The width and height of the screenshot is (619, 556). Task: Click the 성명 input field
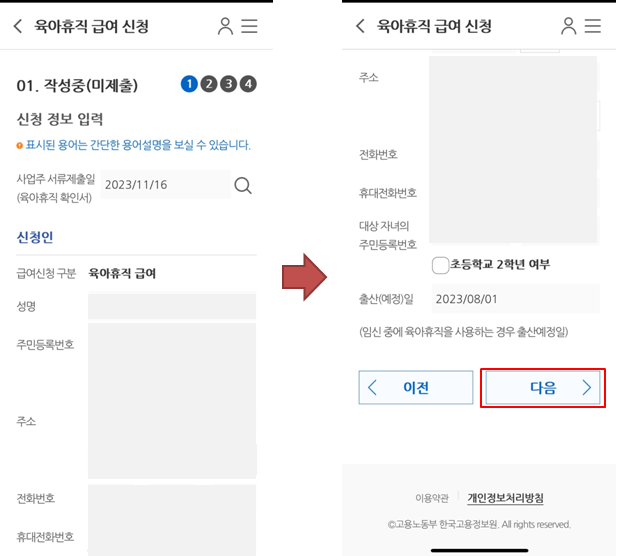(x=172, y=306)
